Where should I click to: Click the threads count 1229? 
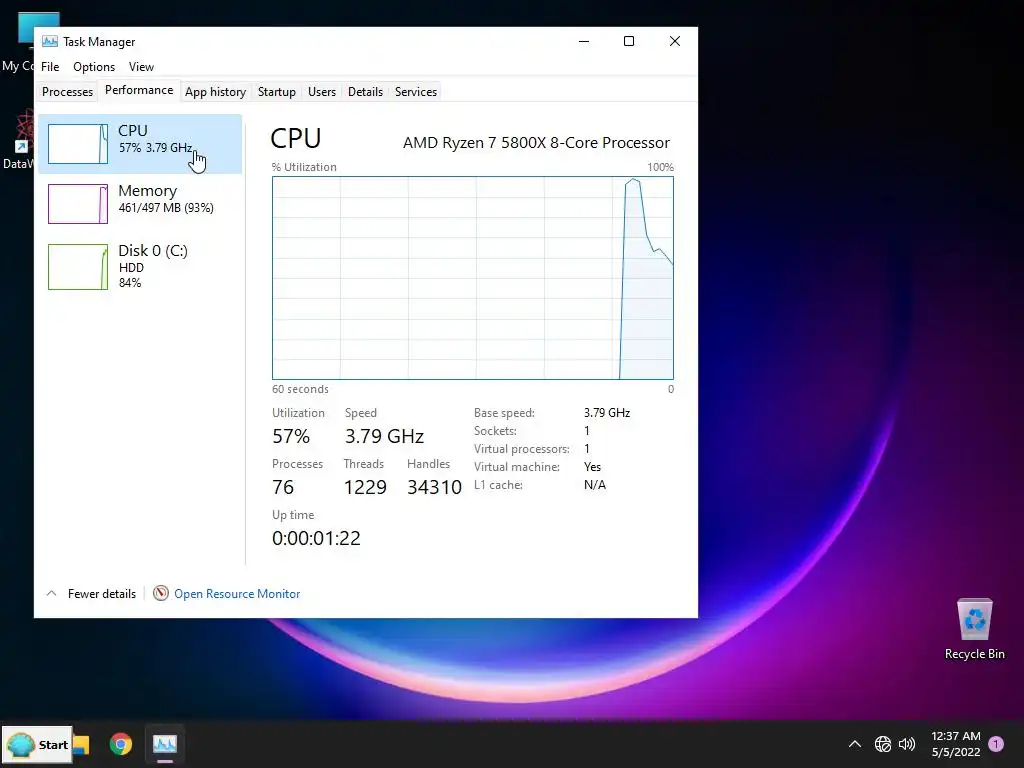(x=365, y=487)
